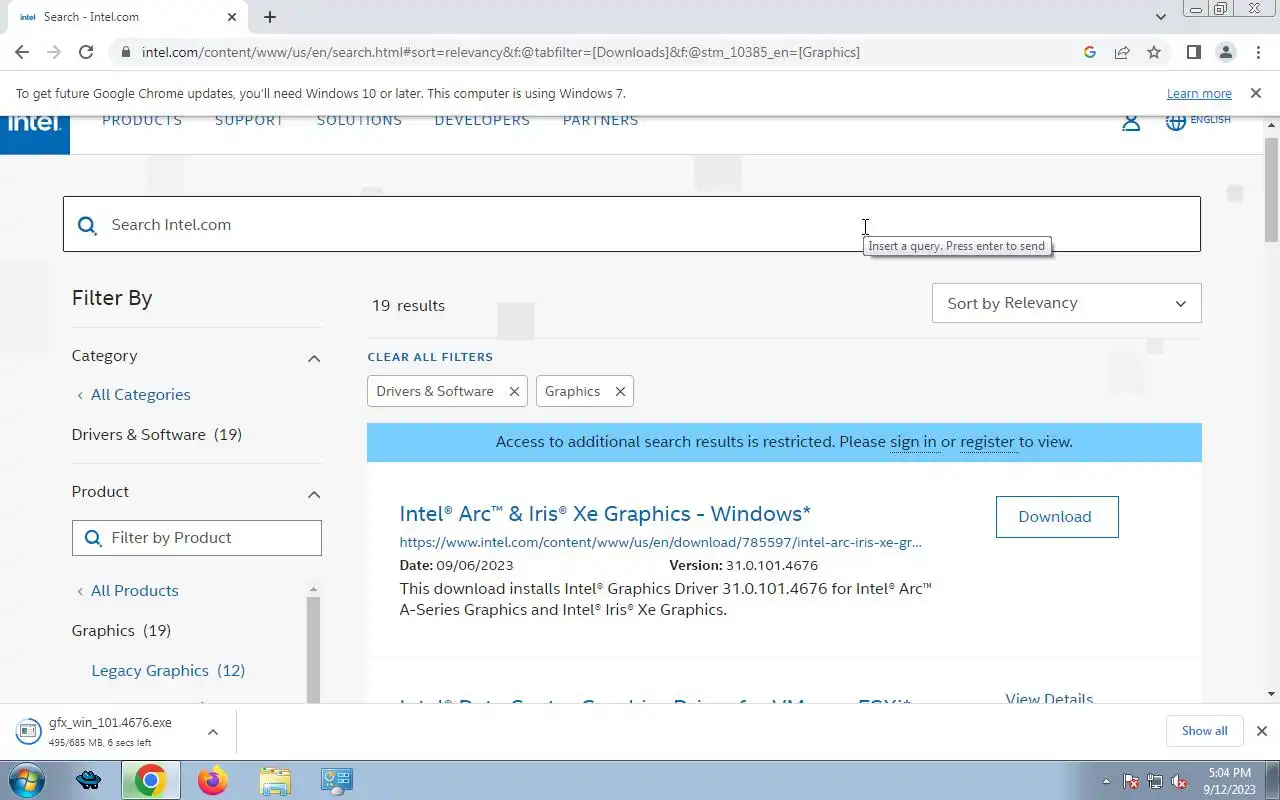Click the register link
The width and height of the screenshot is (1280, 800).
coord(987,442)
